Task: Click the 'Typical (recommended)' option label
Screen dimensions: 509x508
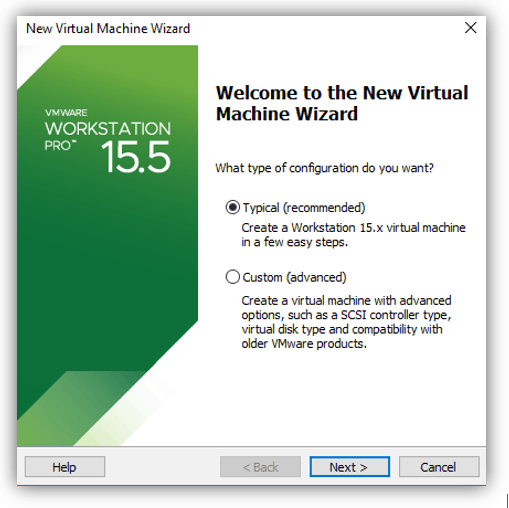Action: point(304,208)
